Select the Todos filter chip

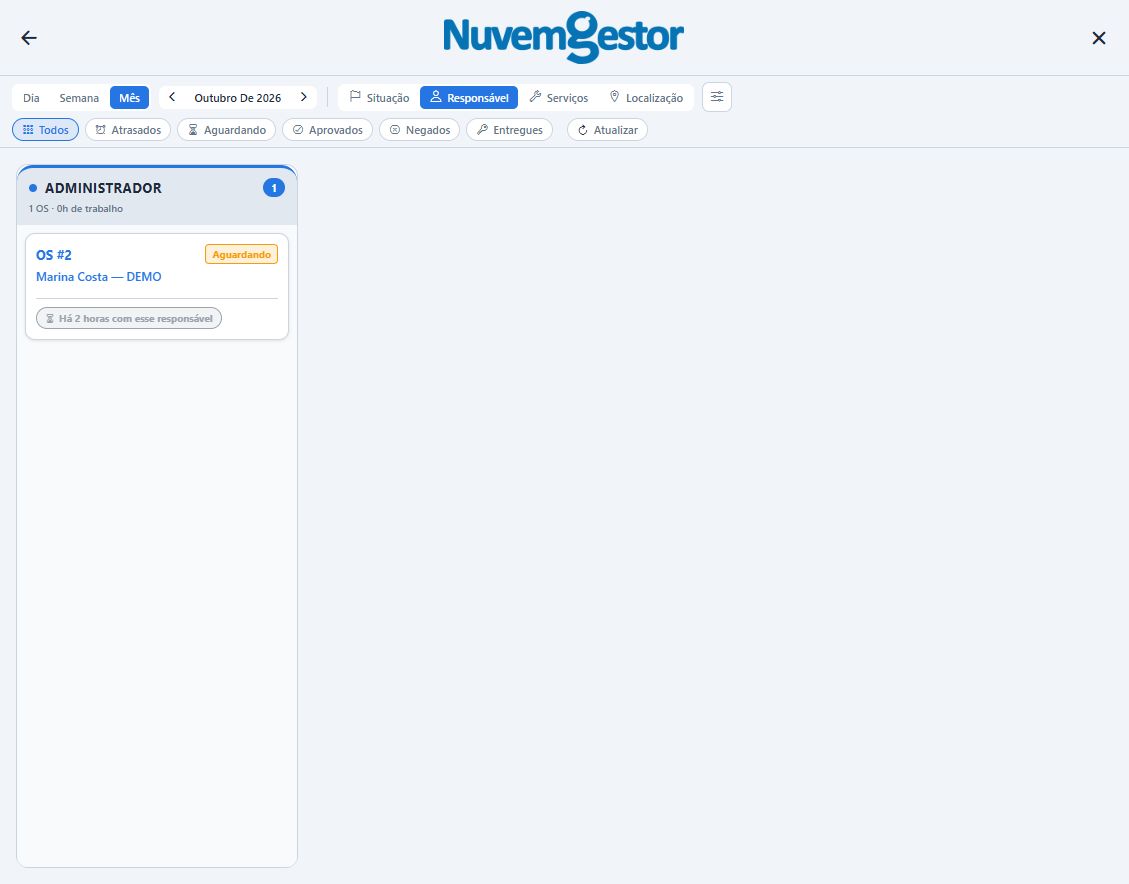[45, 130]
